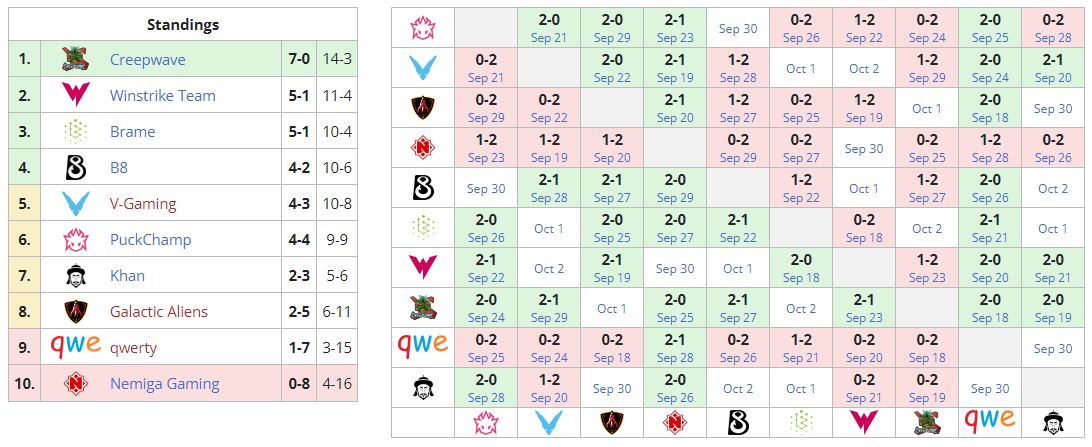1092x447 pixels.
Task: Open the Creepwave team link
Action: pyautogui.click(x=147, y=60)
